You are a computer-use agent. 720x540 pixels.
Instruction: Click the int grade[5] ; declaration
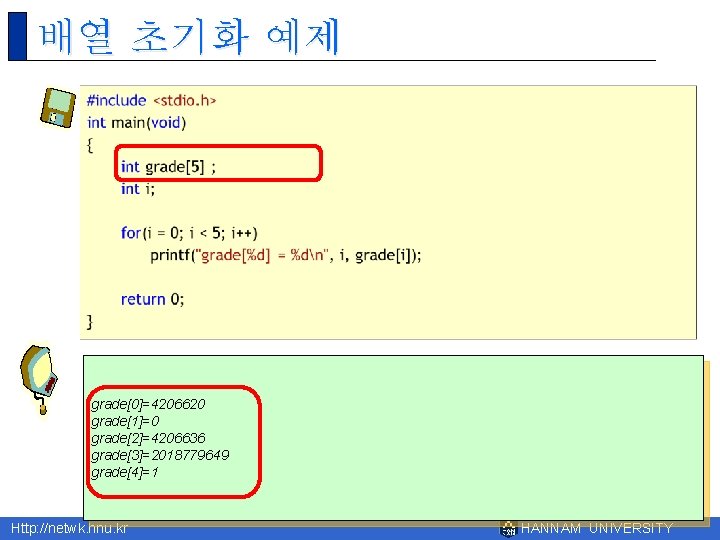[x=168, y=167]
